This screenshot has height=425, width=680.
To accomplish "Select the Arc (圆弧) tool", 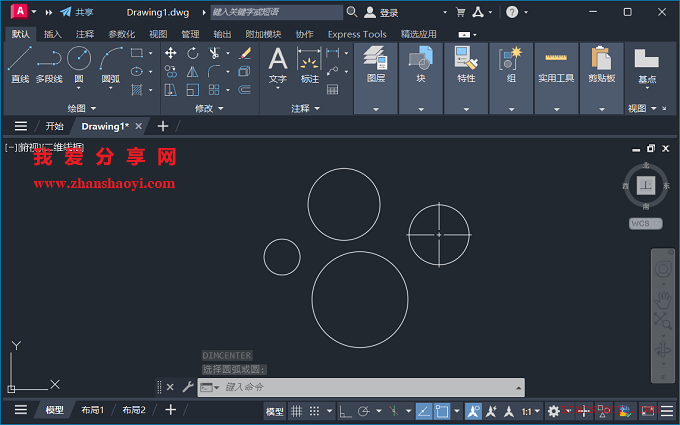I will click(111, 64).
